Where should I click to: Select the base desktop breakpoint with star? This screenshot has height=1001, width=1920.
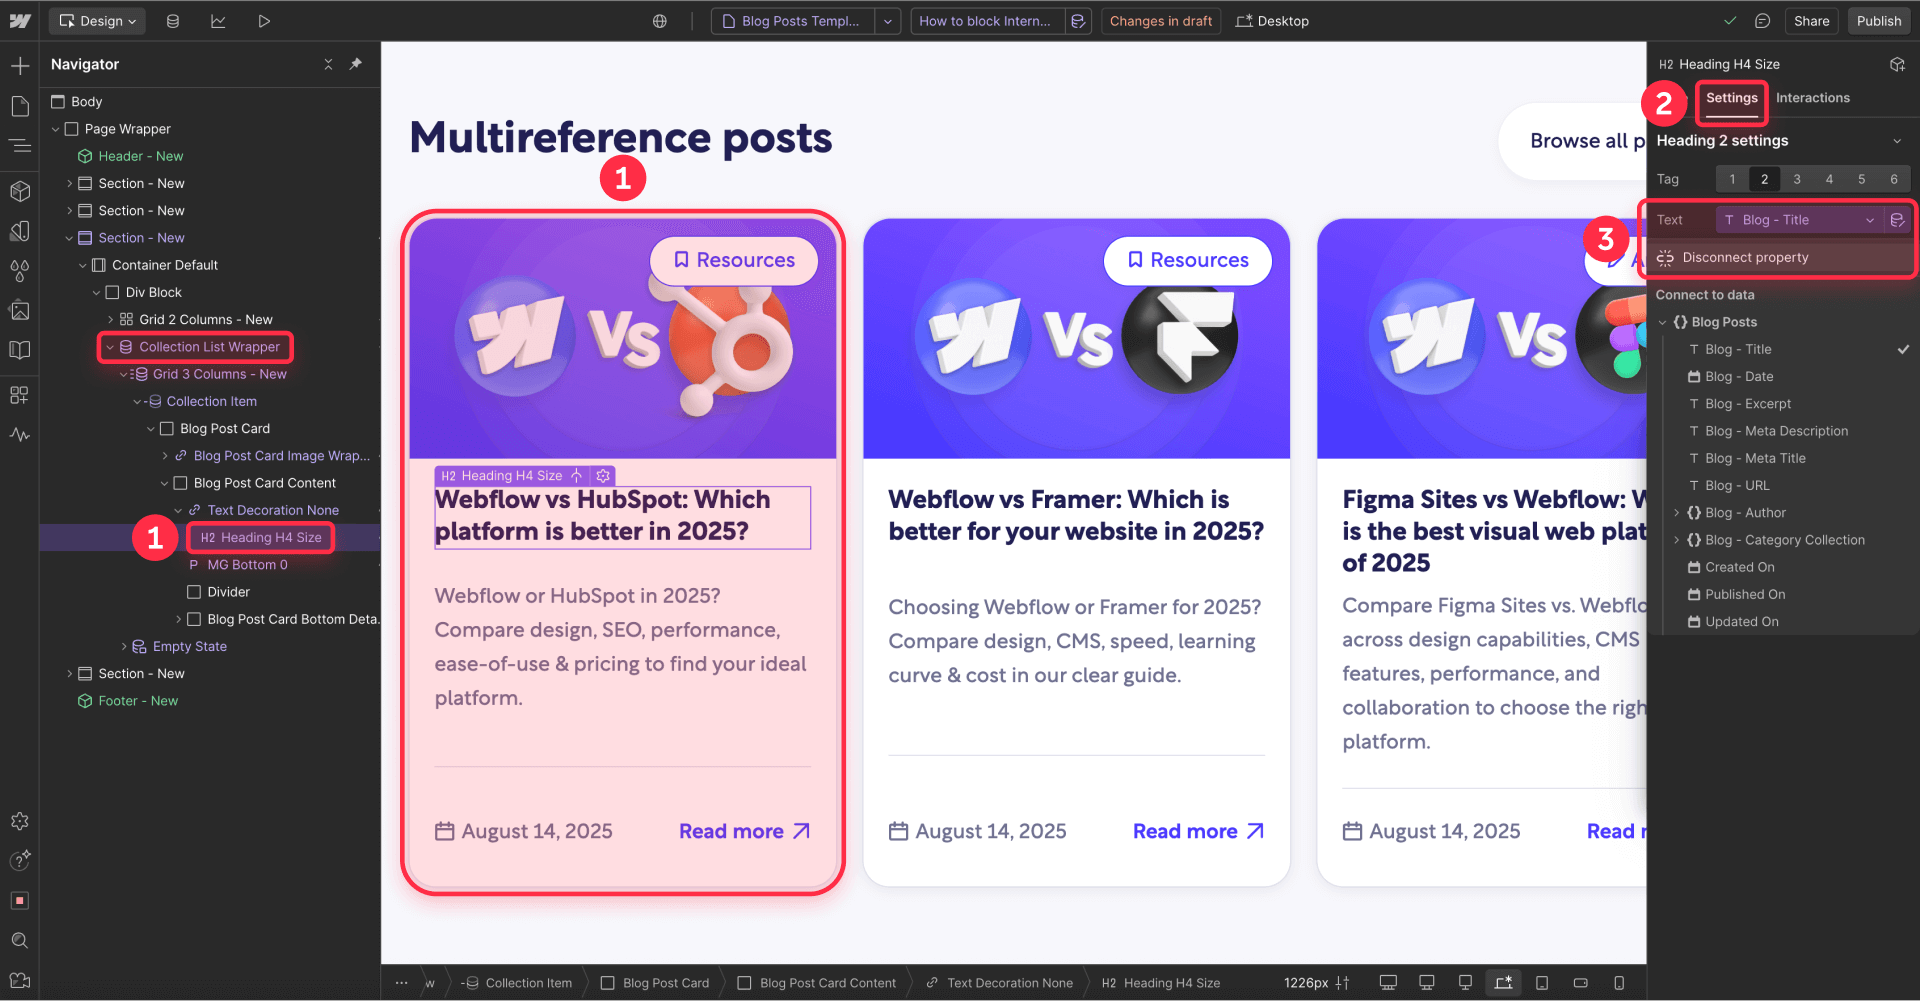point(1503,983)
